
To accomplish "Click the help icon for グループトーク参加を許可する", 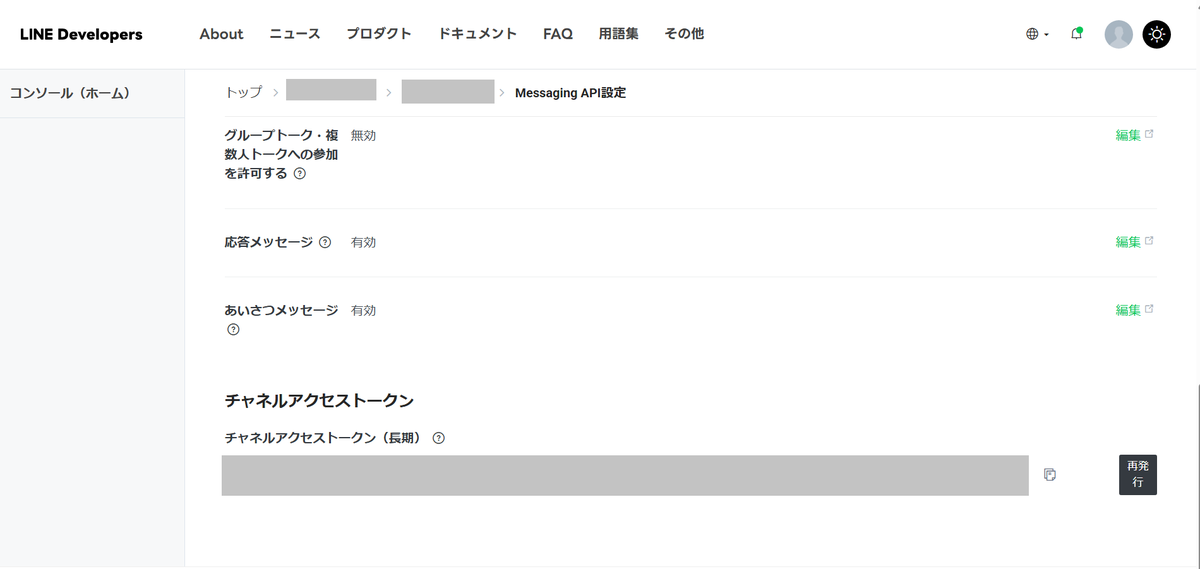I will (299, 173).
